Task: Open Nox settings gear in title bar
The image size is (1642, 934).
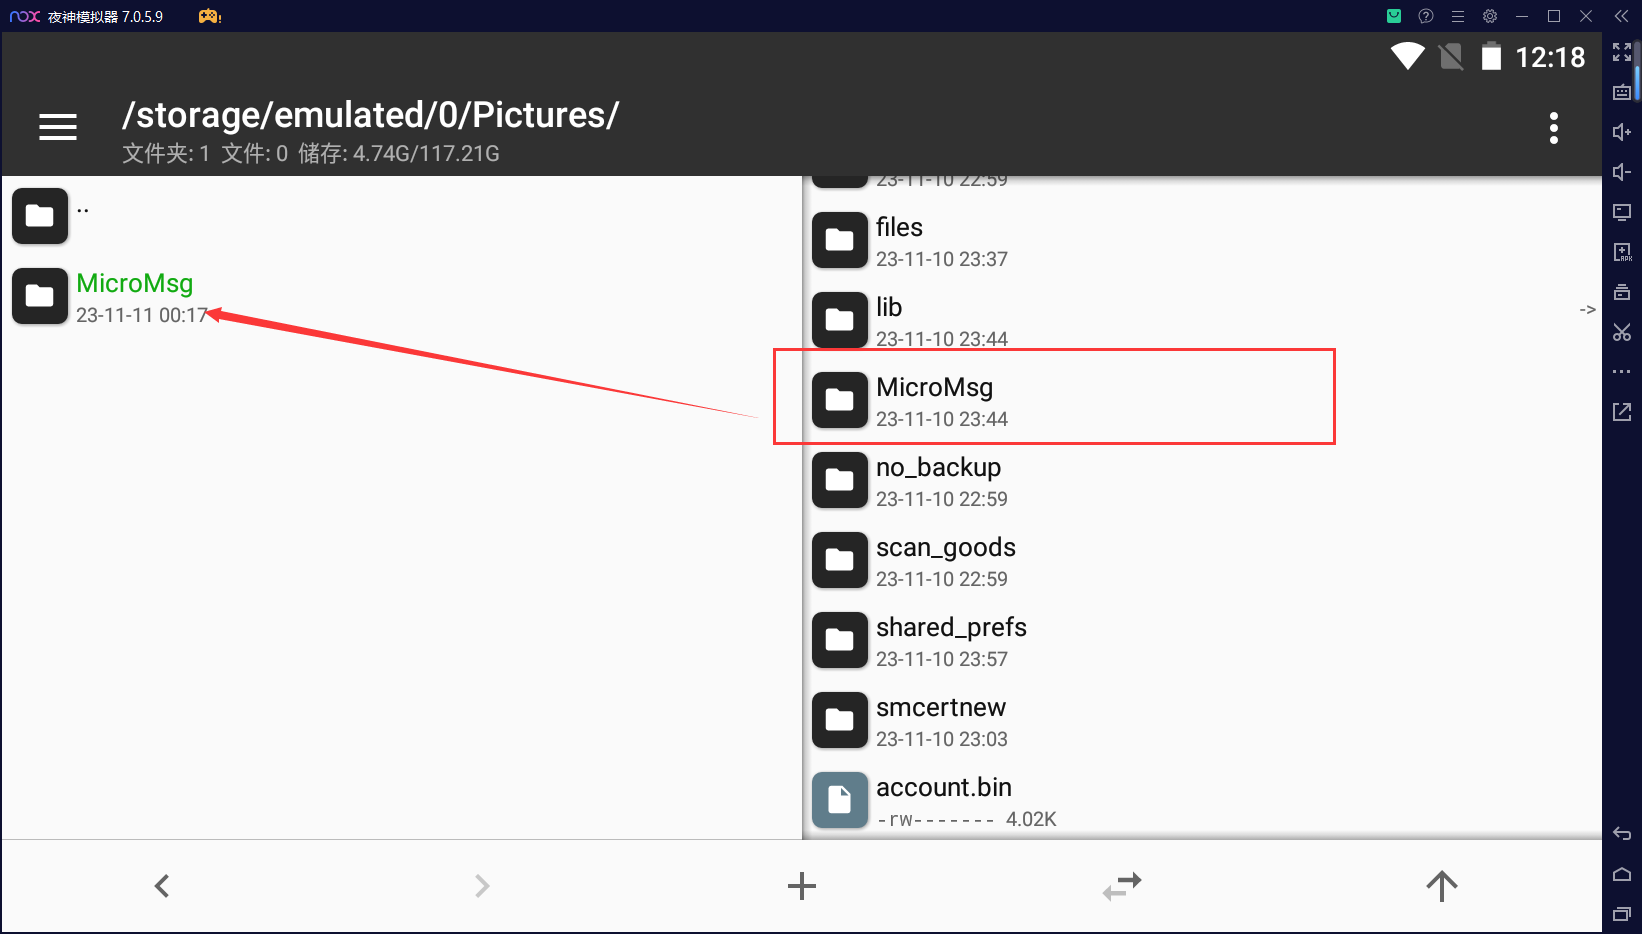Action: (1490, 16)
